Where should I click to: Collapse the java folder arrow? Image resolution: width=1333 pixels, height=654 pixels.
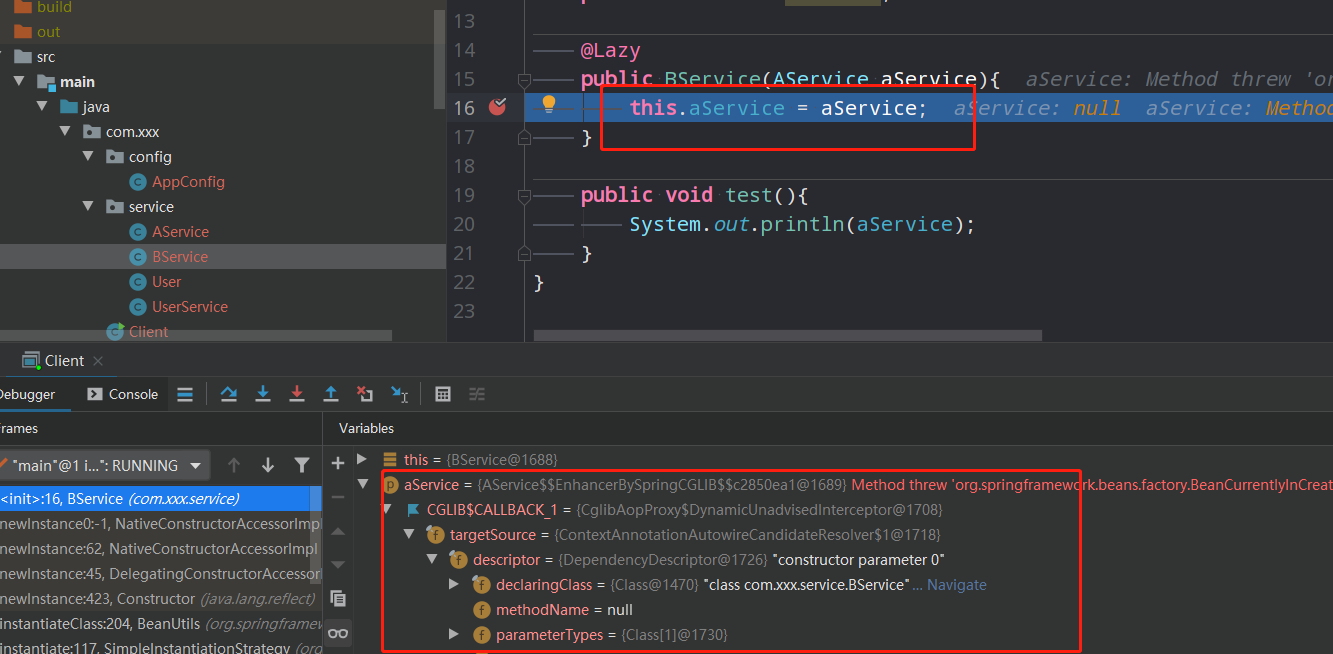coord(42,107)
